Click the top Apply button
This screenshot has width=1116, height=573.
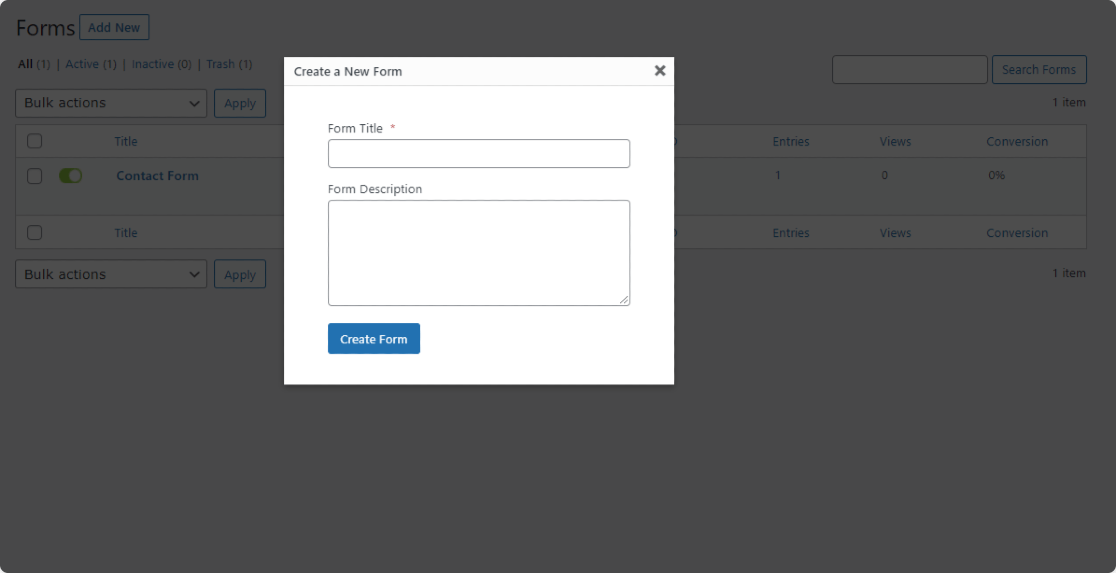[240, 103]
